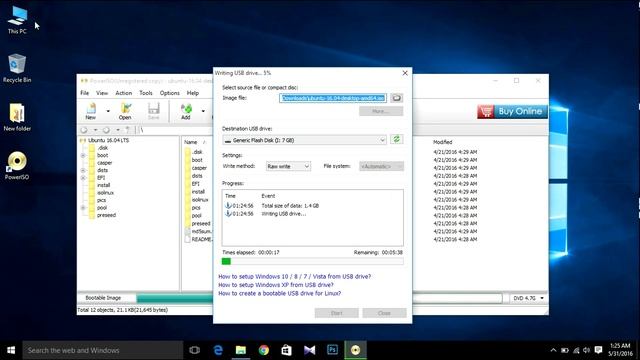The height and width of the screenshot is (360, 640).
Task: Open the Windows XP USB setup link
Action: 276,285
